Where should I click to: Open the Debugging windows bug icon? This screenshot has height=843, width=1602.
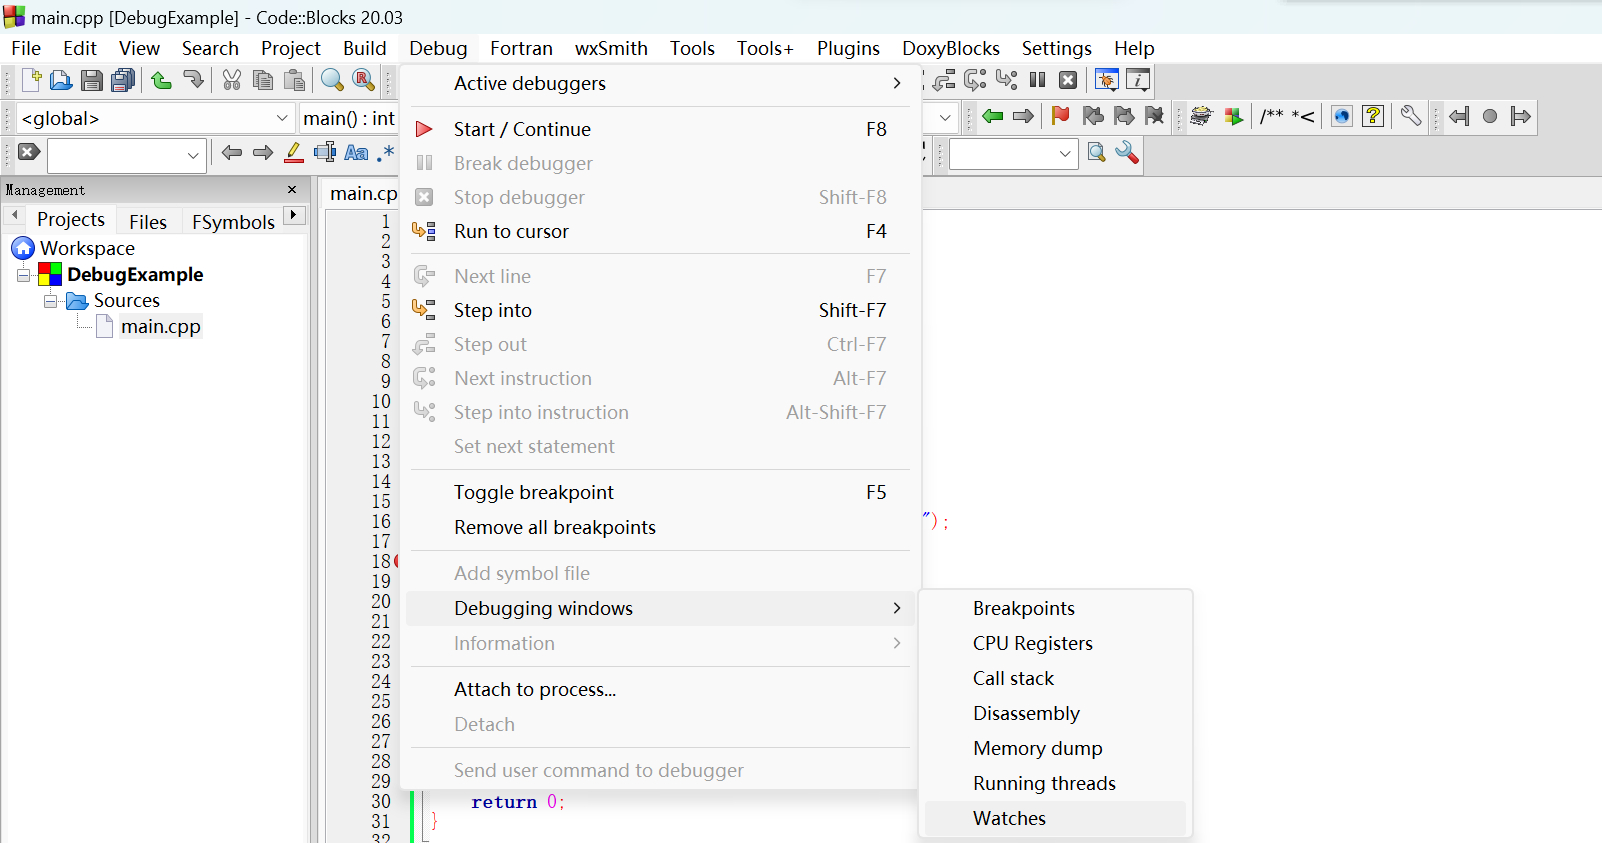tap(1106, 80)
